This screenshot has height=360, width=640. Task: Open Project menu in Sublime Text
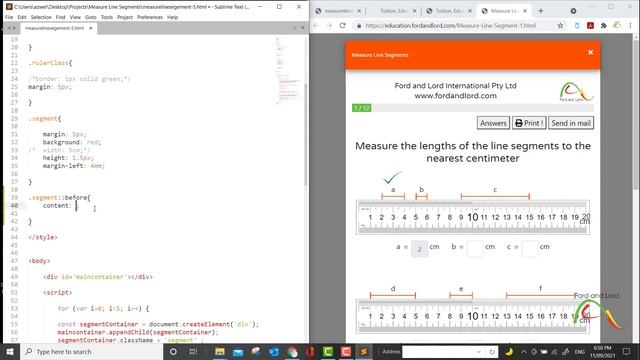coord(125,17)
